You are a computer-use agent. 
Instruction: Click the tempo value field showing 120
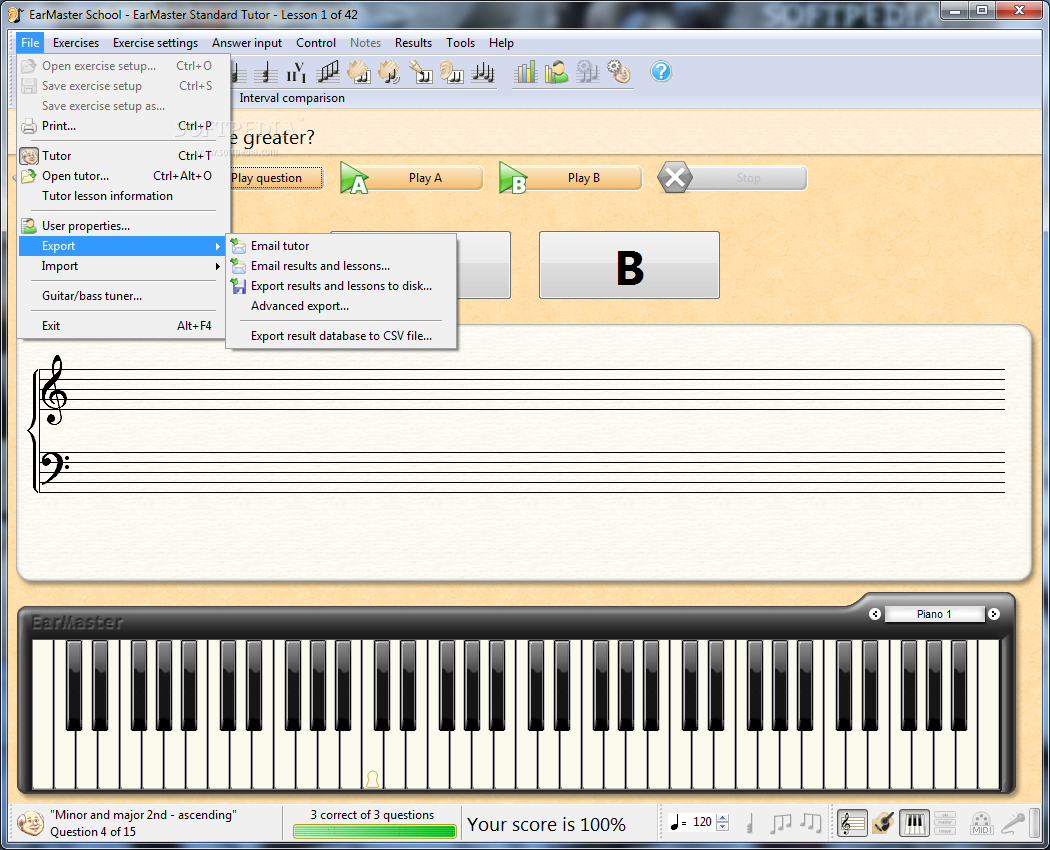tap(702, 822)
